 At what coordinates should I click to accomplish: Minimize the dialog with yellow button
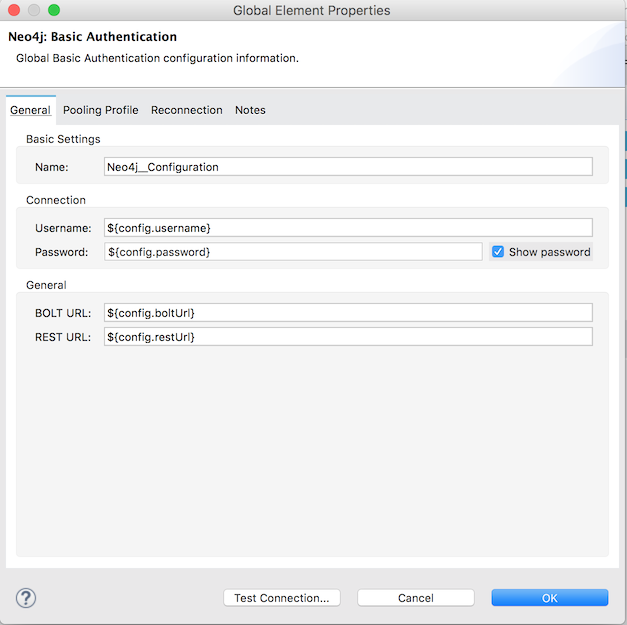tap(34, 10)
